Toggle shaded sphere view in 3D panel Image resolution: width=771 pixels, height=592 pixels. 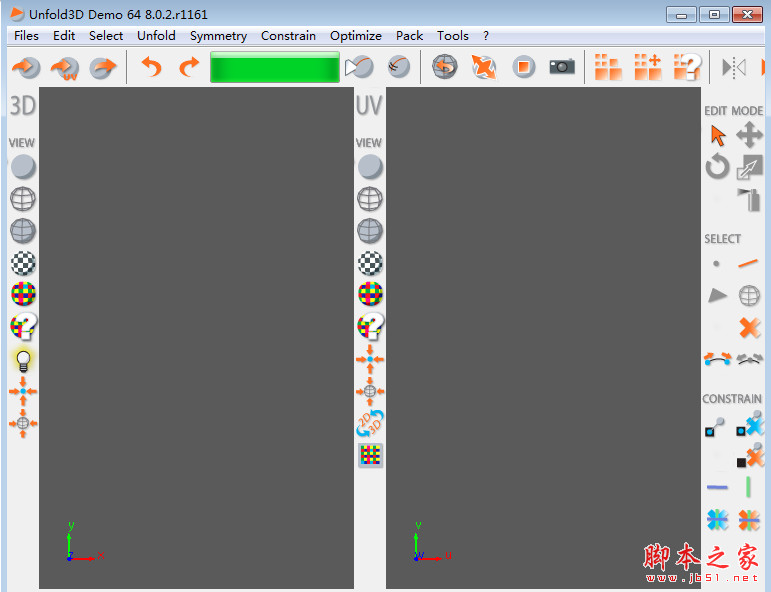(23, 167)
